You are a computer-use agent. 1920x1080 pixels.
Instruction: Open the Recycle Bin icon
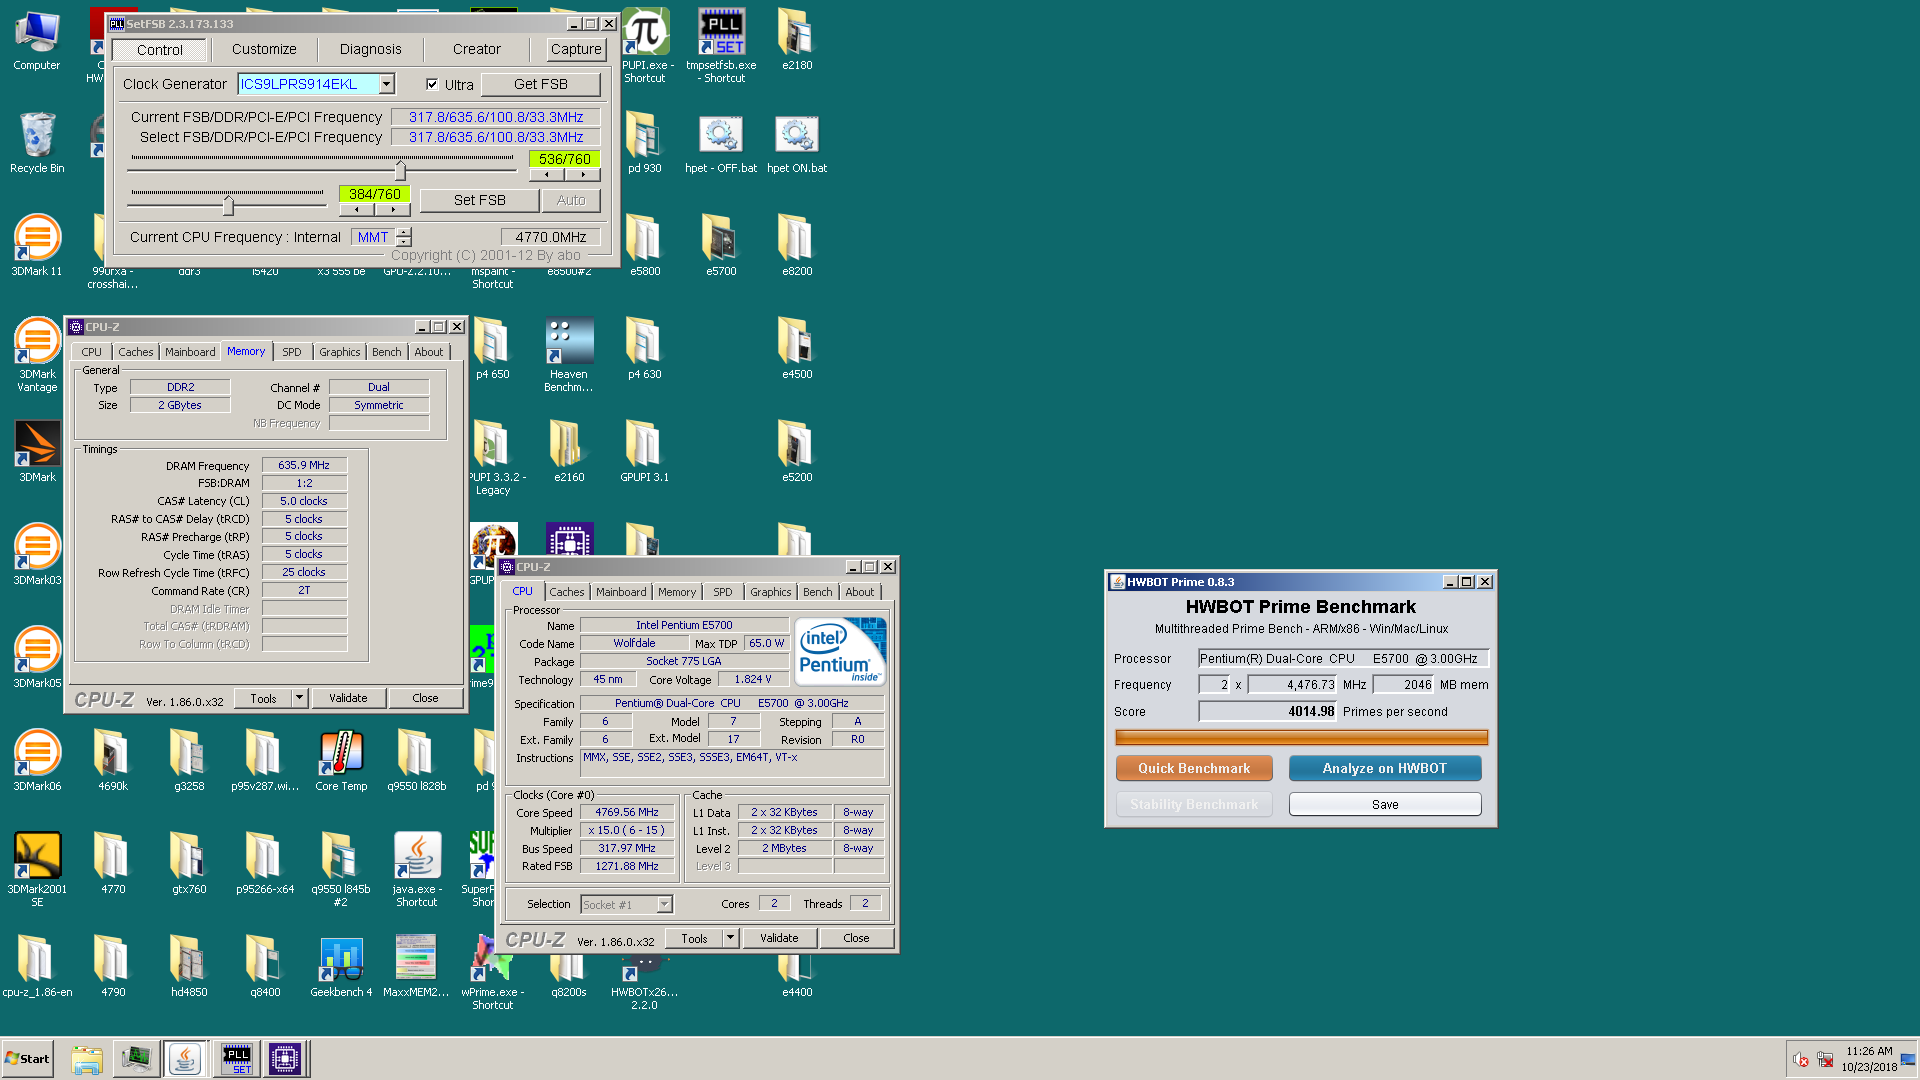pyautogui.click(x=37, y=143)
